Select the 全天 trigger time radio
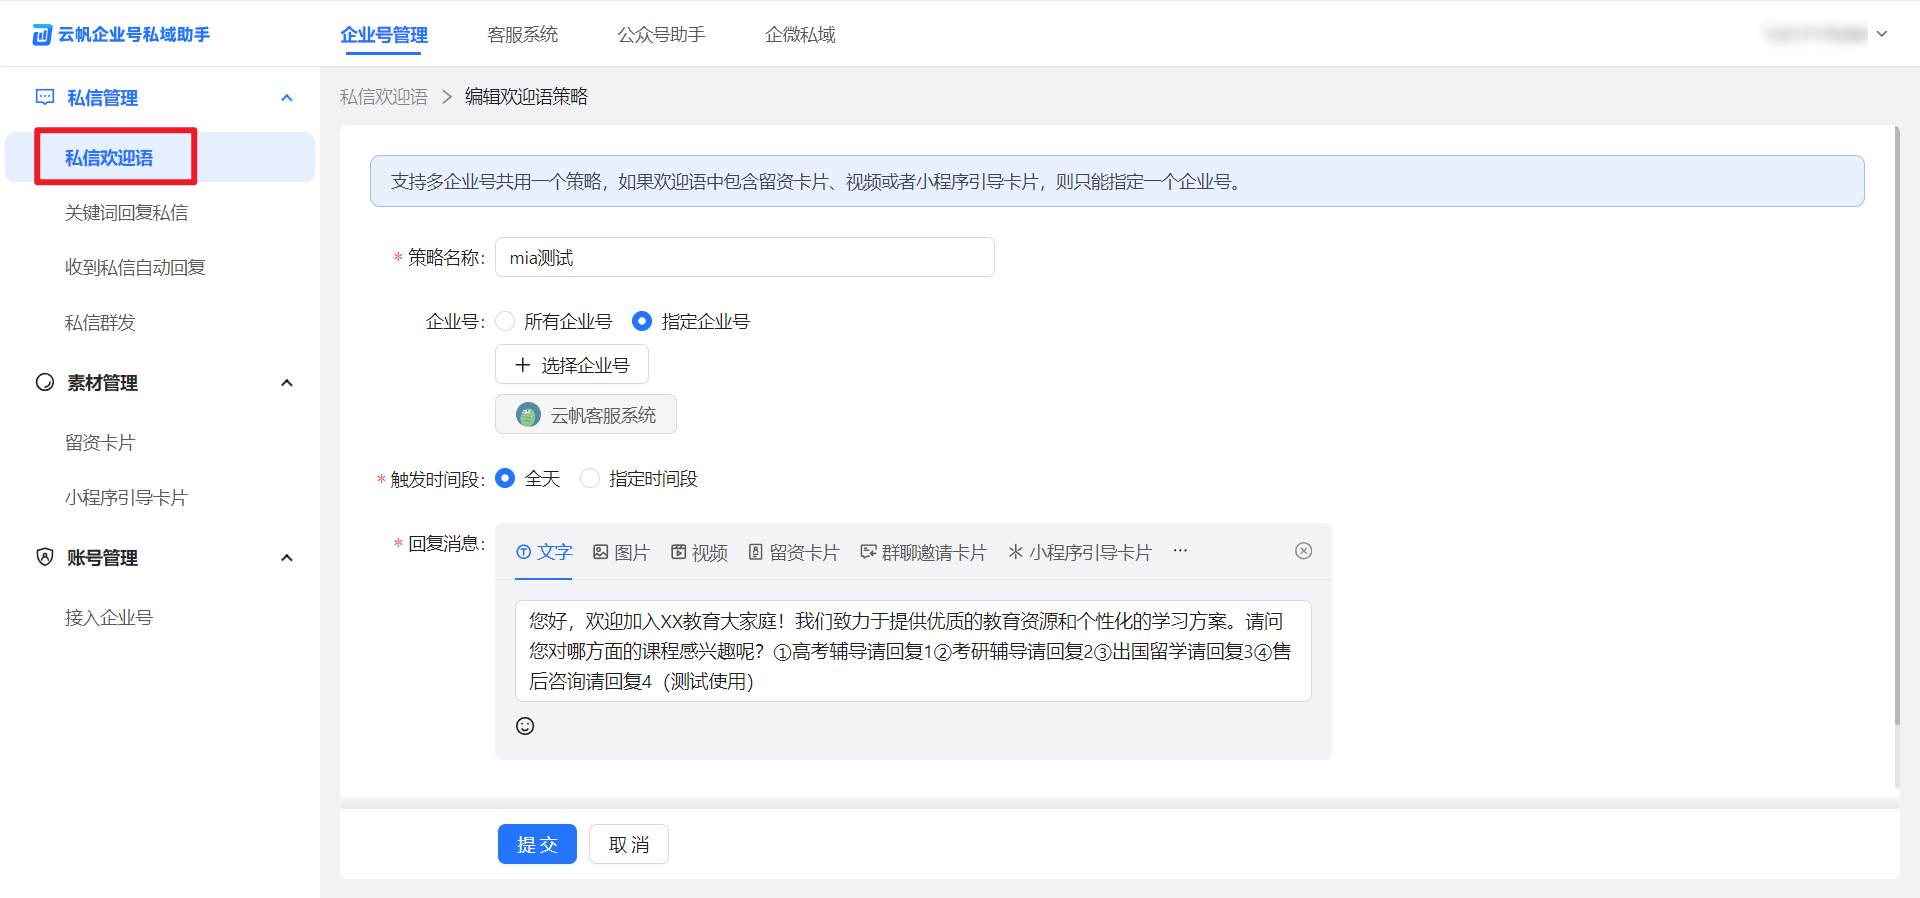 (505, 478)
